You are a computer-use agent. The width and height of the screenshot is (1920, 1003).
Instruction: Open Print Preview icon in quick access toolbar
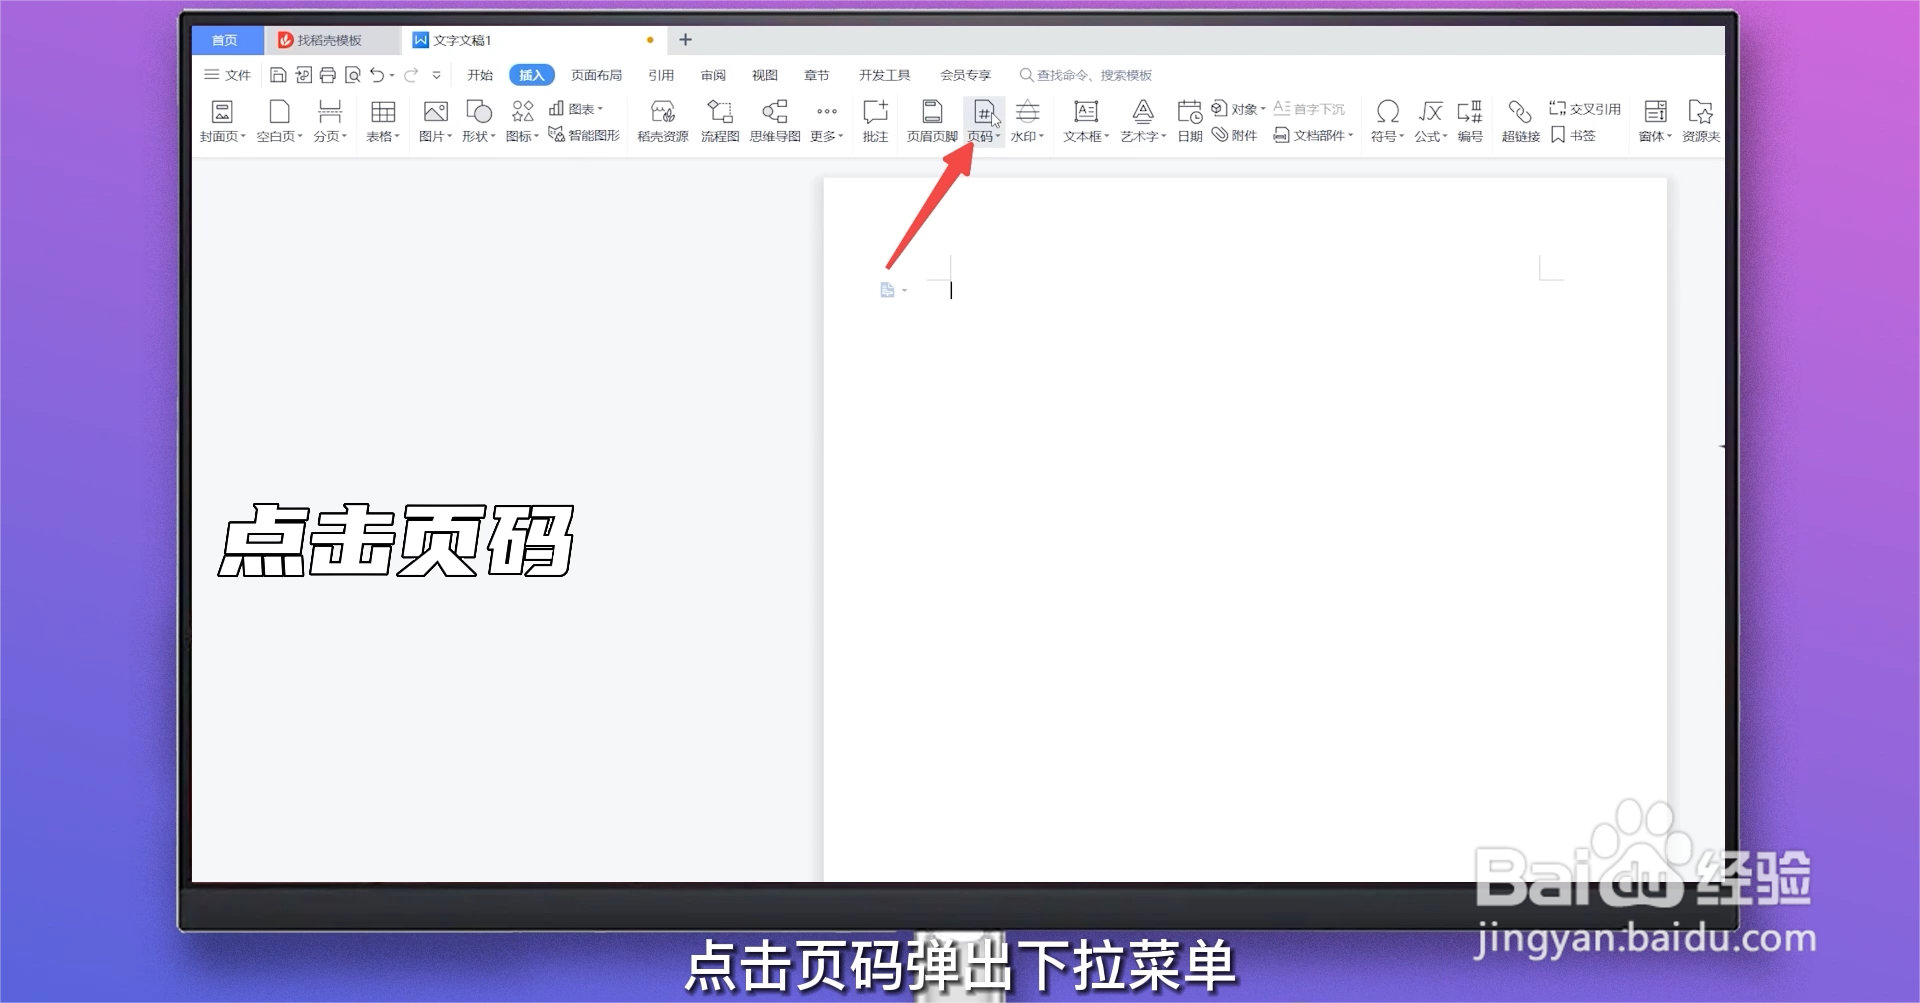[352, 75]
